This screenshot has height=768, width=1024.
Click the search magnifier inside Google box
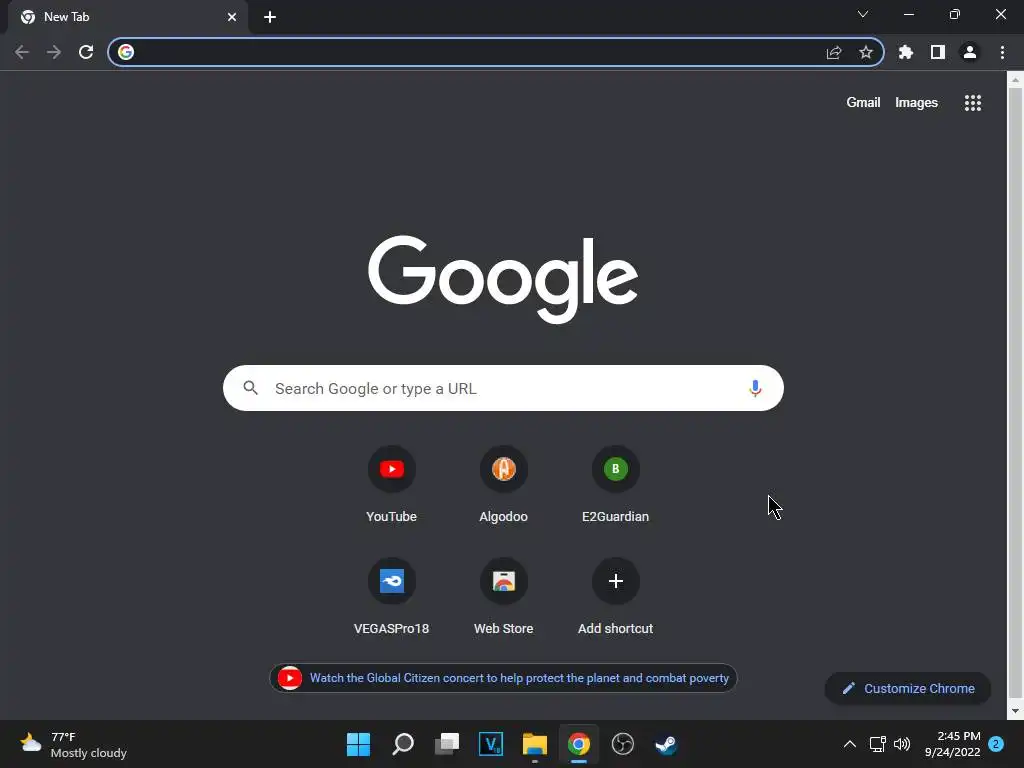pyautogui.click(x=251, y=389)
